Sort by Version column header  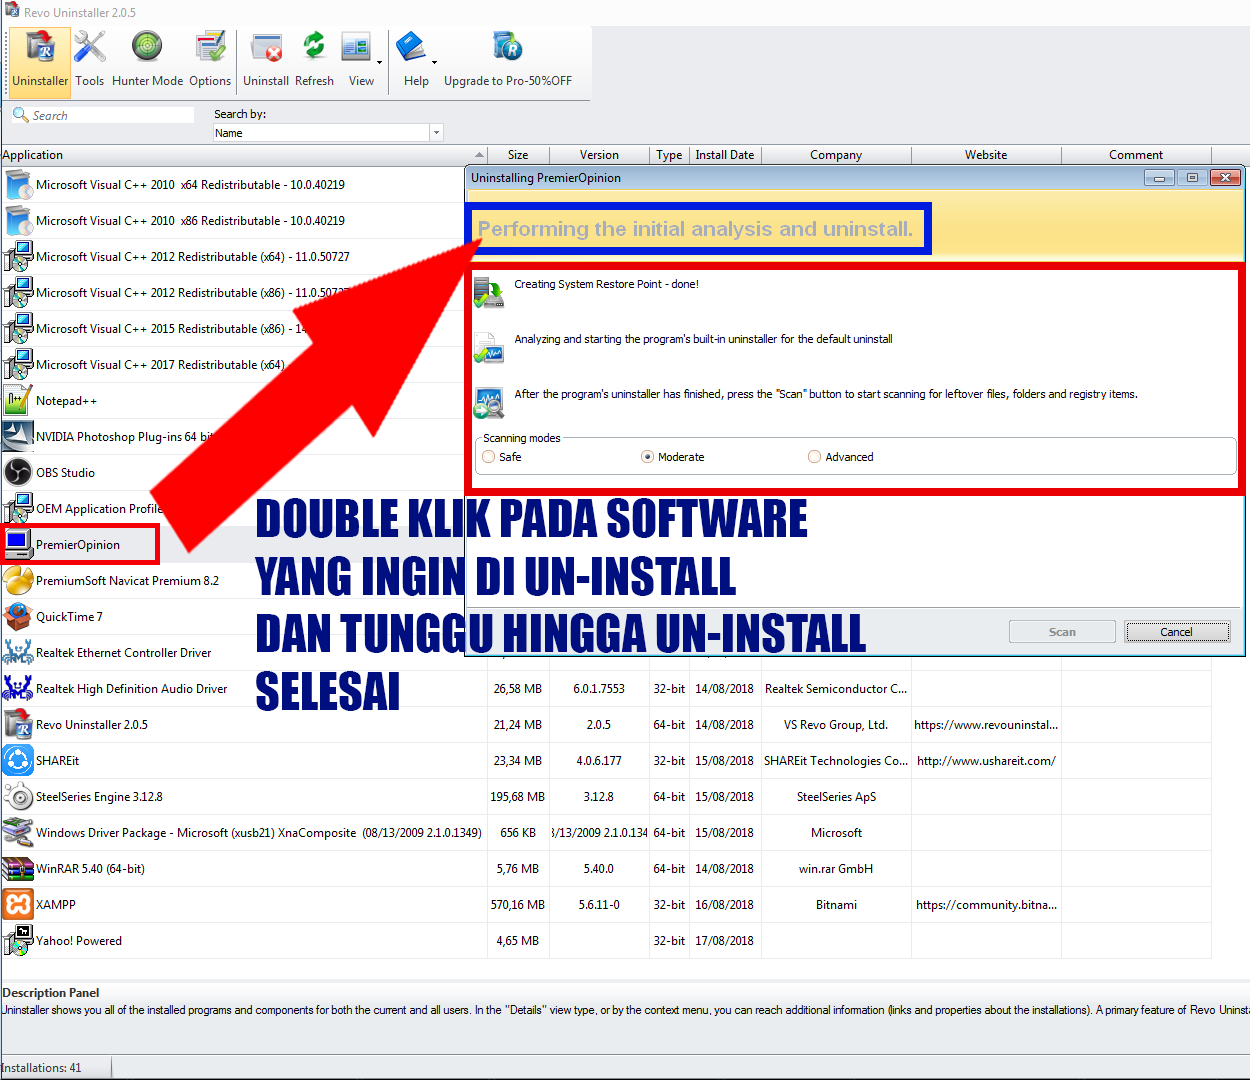point(599,155)
